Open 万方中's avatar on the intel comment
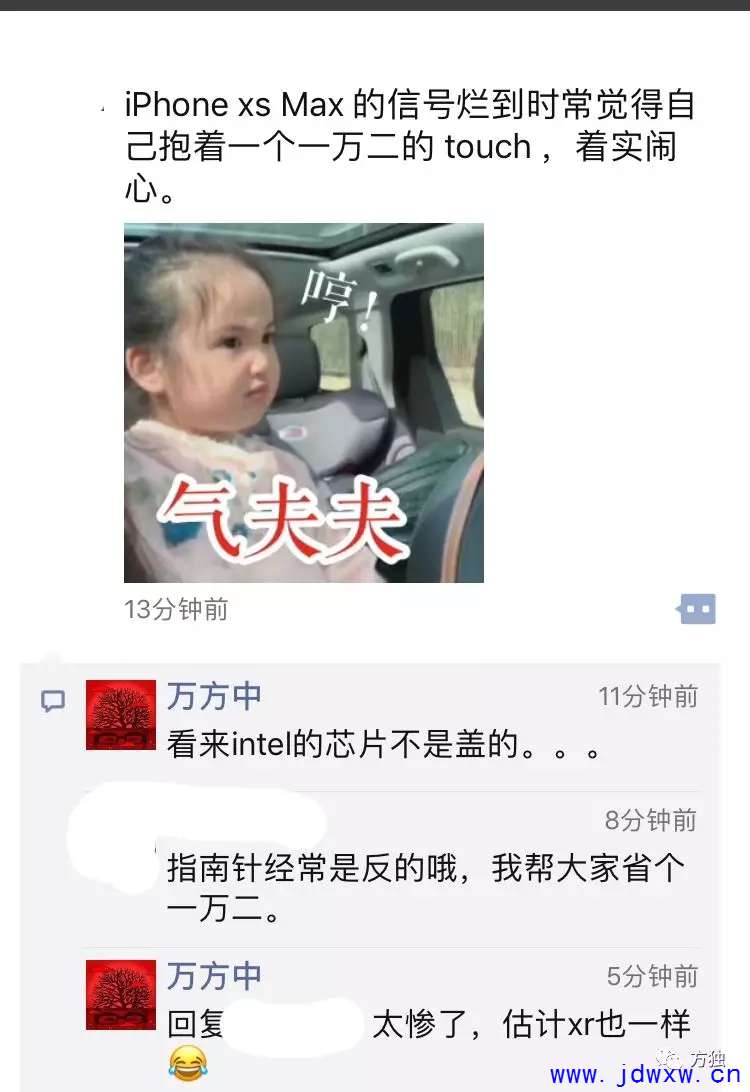This screenshot has width=750, height=1092. [120, 715]
